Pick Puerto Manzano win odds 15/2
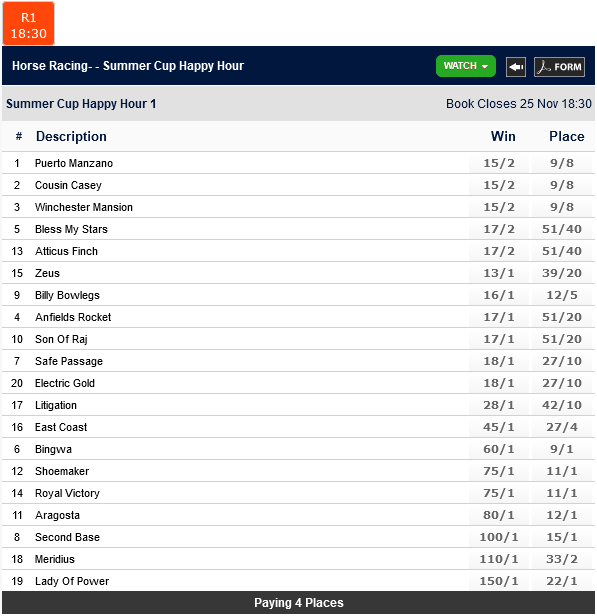Viewport: 597px width, 616px height. 499,163
